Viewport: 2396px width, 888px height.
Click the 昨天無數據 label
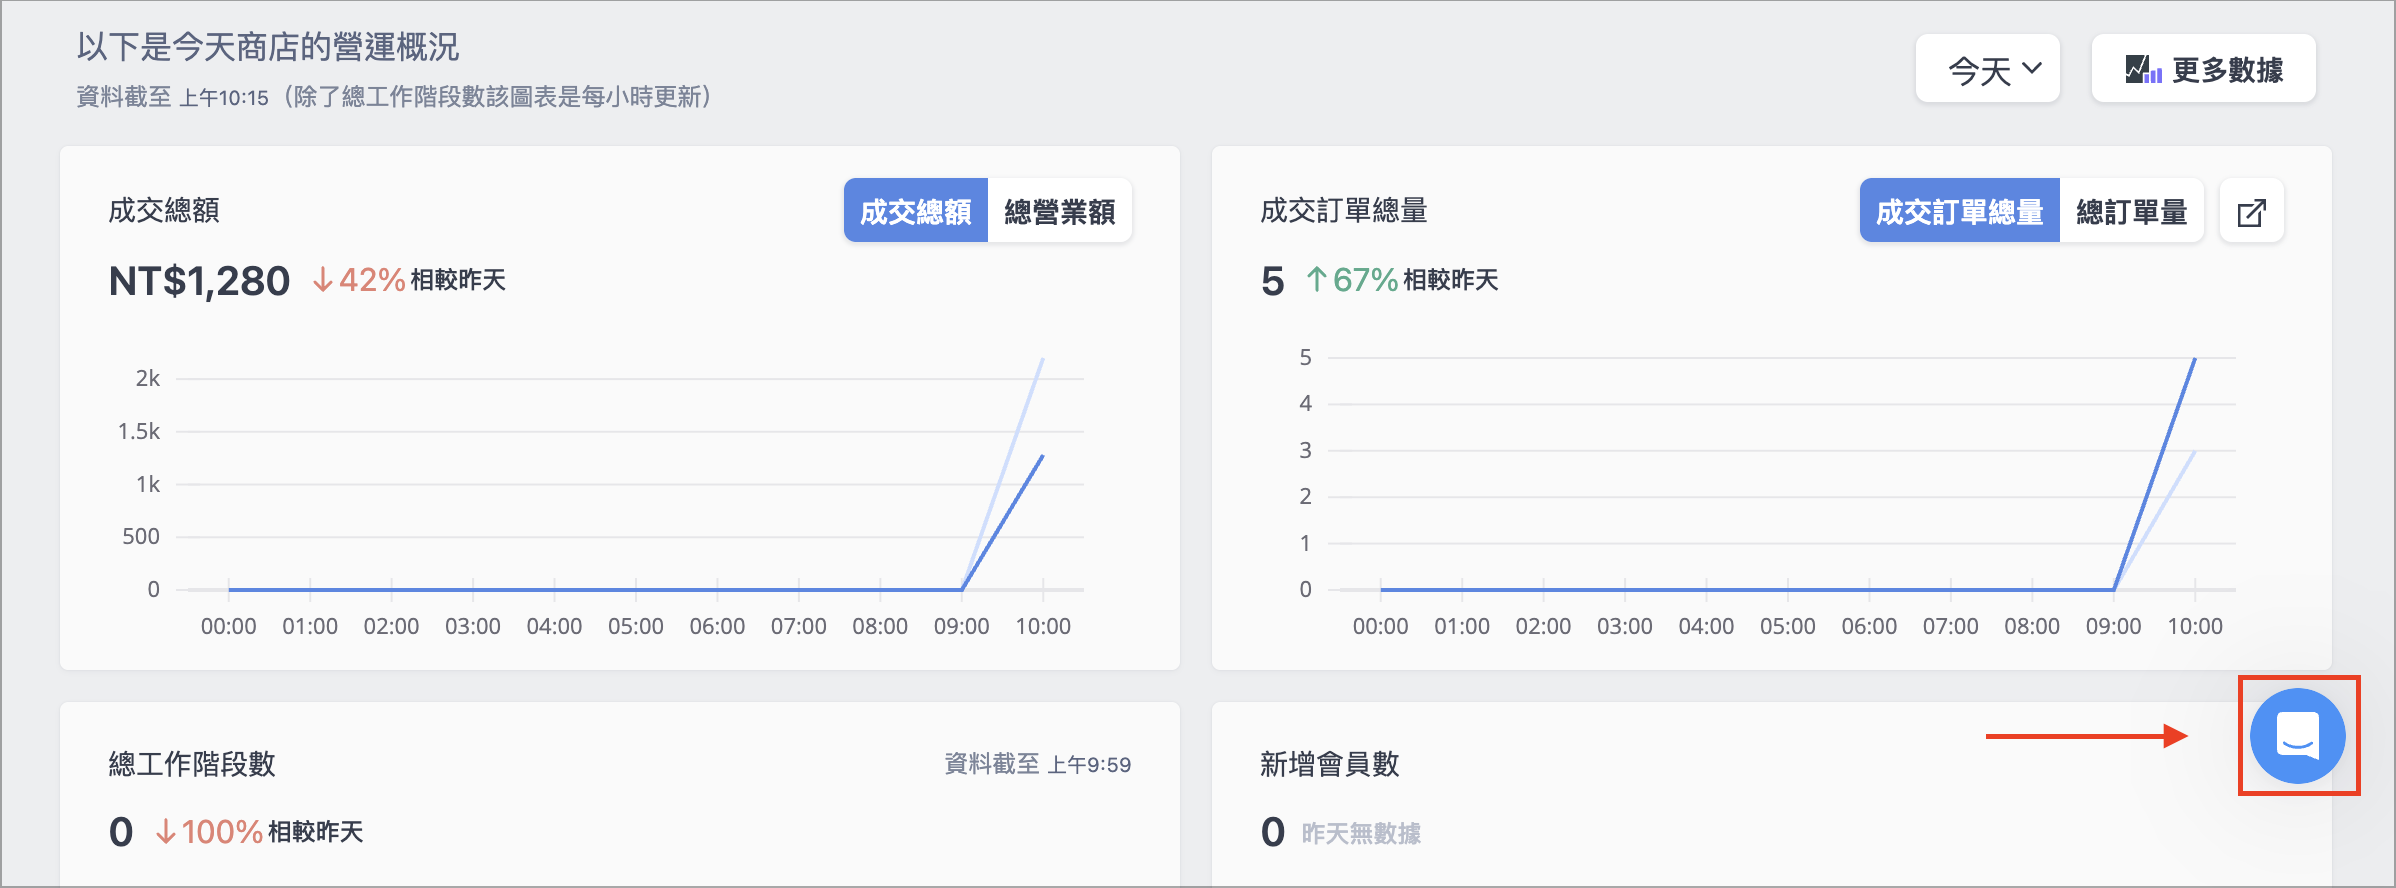click(x=1361, y=833)
